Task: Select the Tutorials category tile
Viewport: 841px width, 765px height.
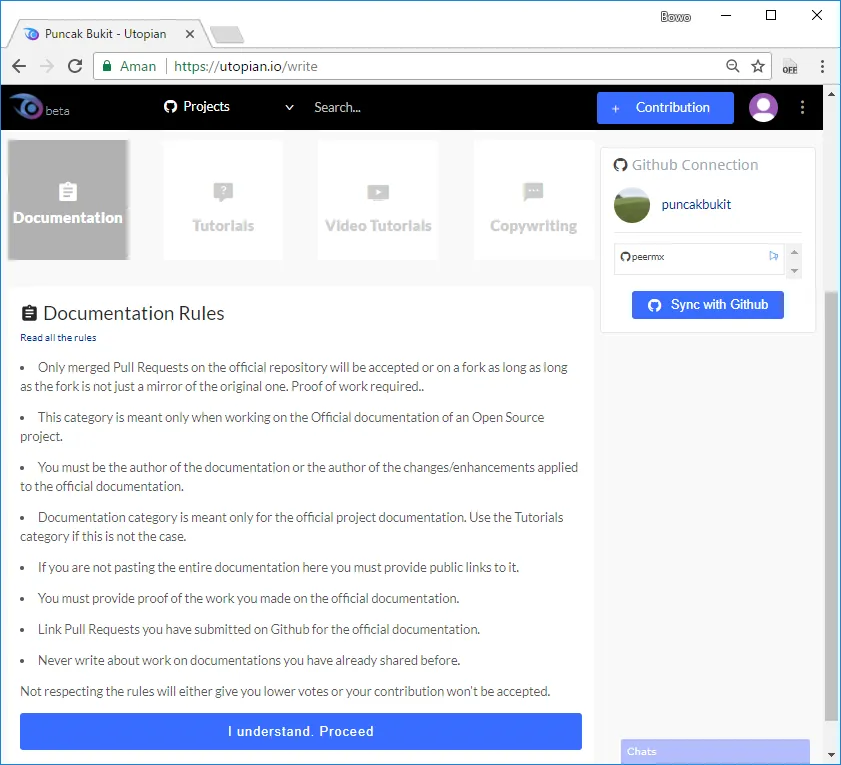Action: point(223,200)
